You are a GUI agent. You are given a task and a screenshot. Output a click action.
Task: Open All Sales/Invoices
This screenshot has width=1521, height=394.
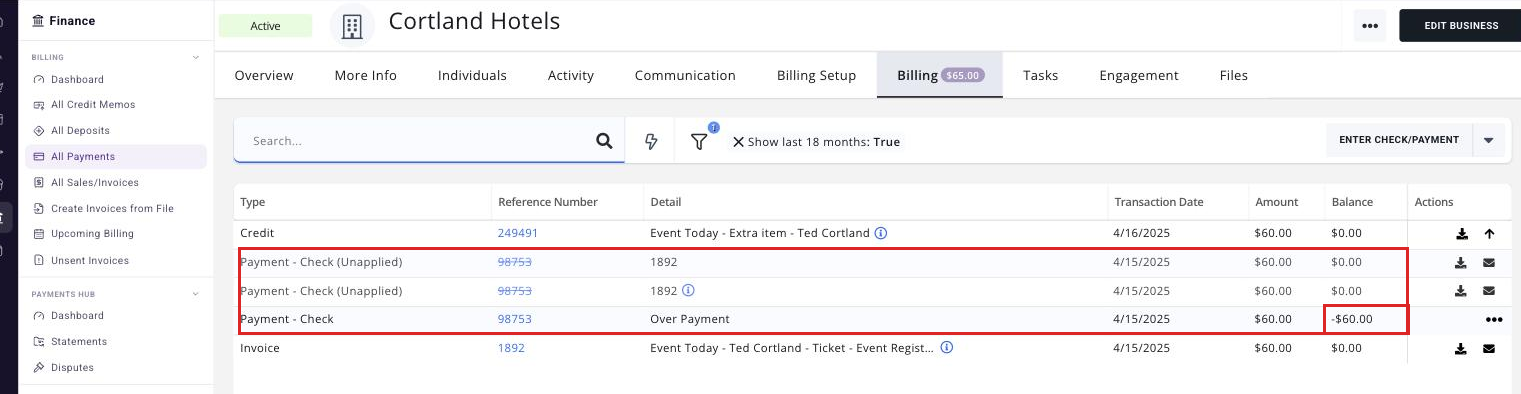point(95,182)
